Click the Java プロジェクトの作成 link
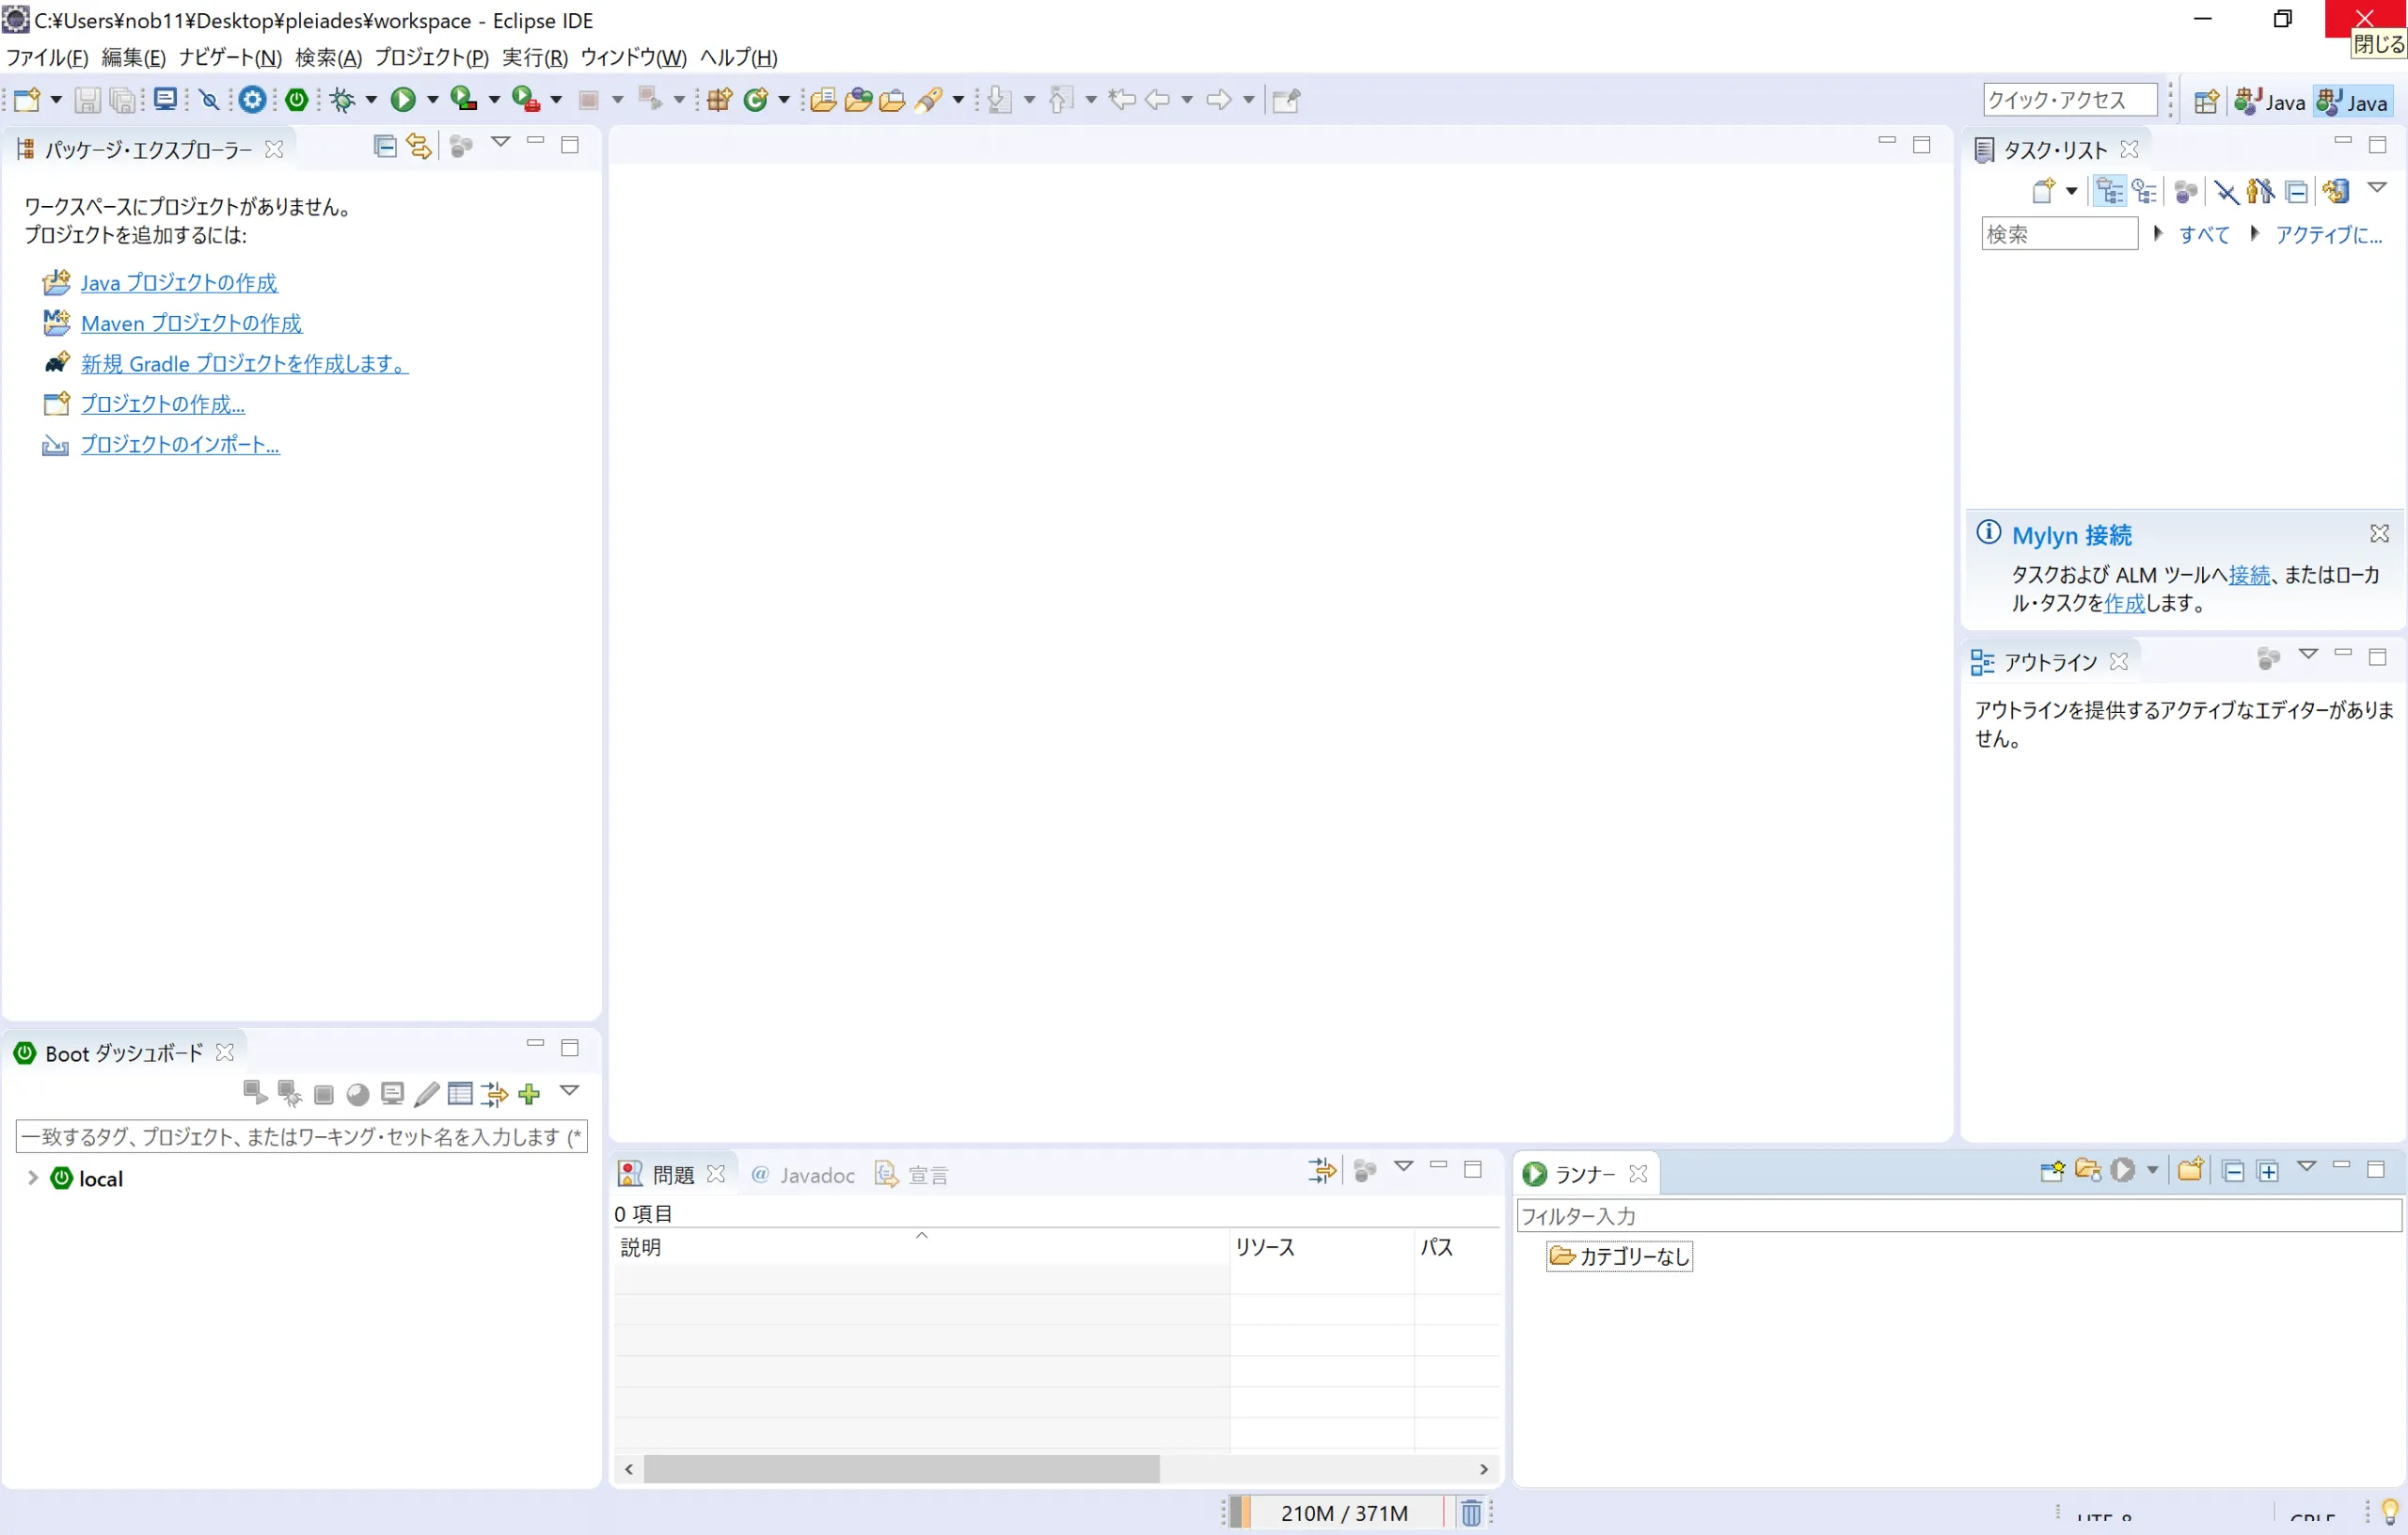This screenshot has width=2408, height=1535. [x=179, y=283]
